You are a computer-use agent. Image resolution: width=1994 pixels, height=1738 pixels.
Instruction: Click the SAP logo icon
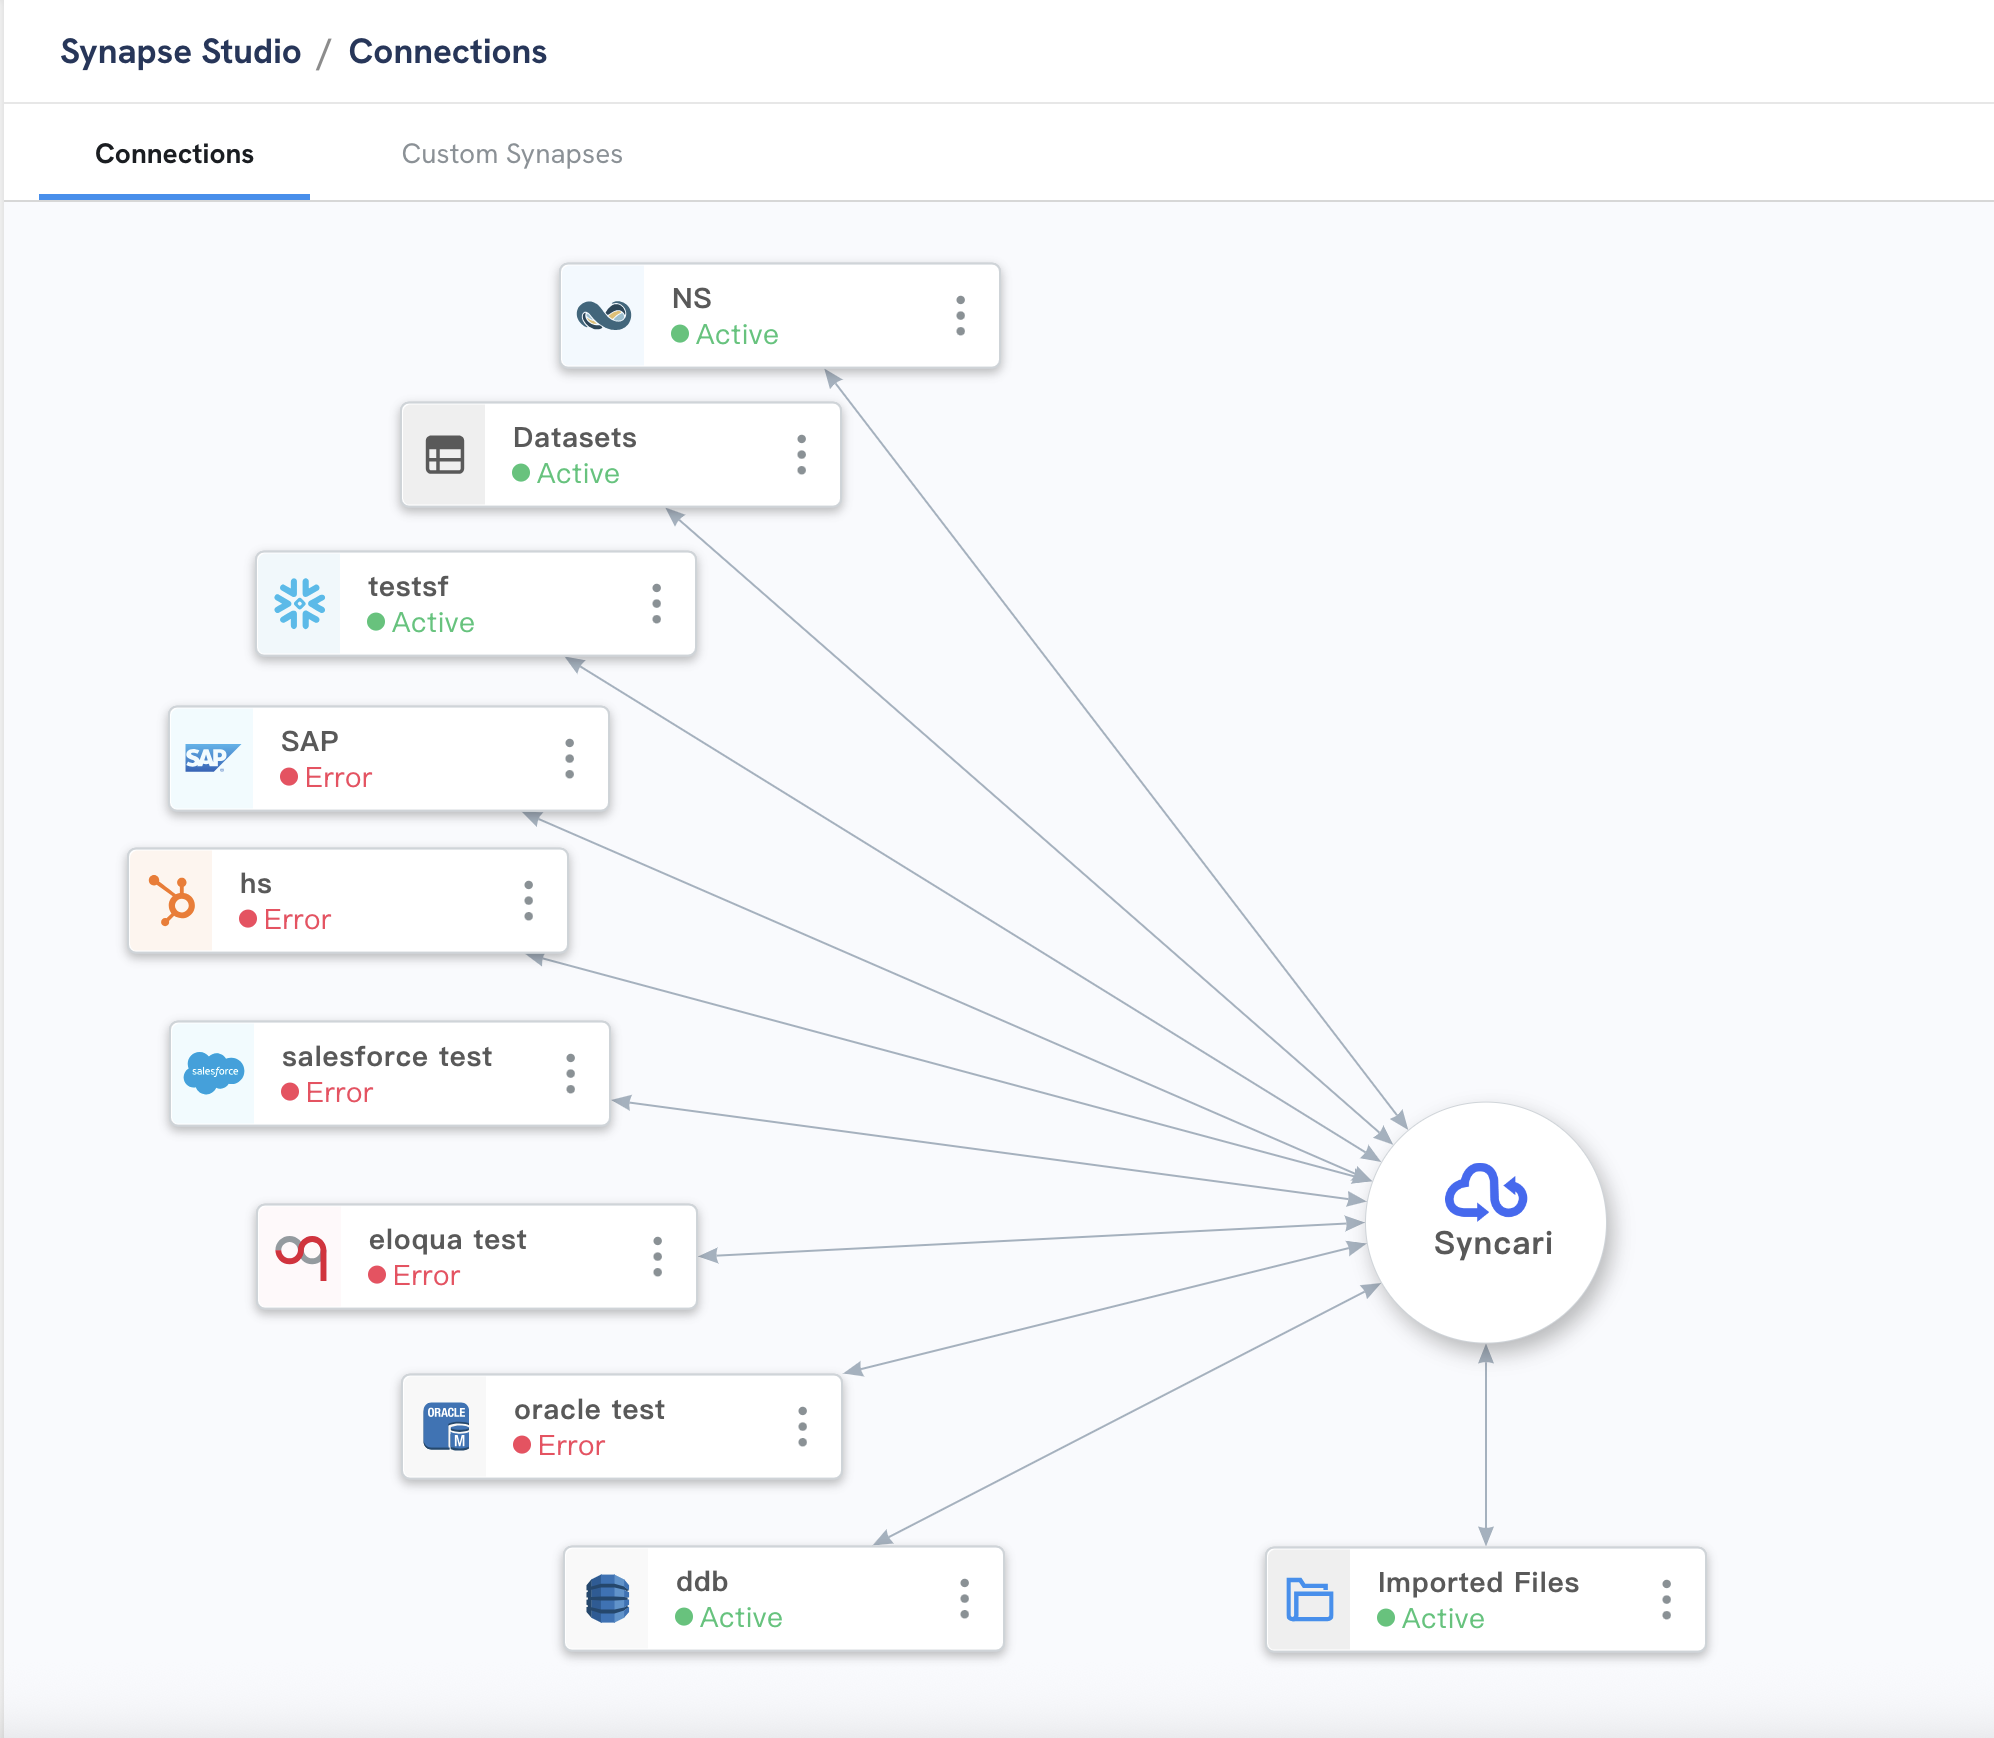click(x=212, y=759)
